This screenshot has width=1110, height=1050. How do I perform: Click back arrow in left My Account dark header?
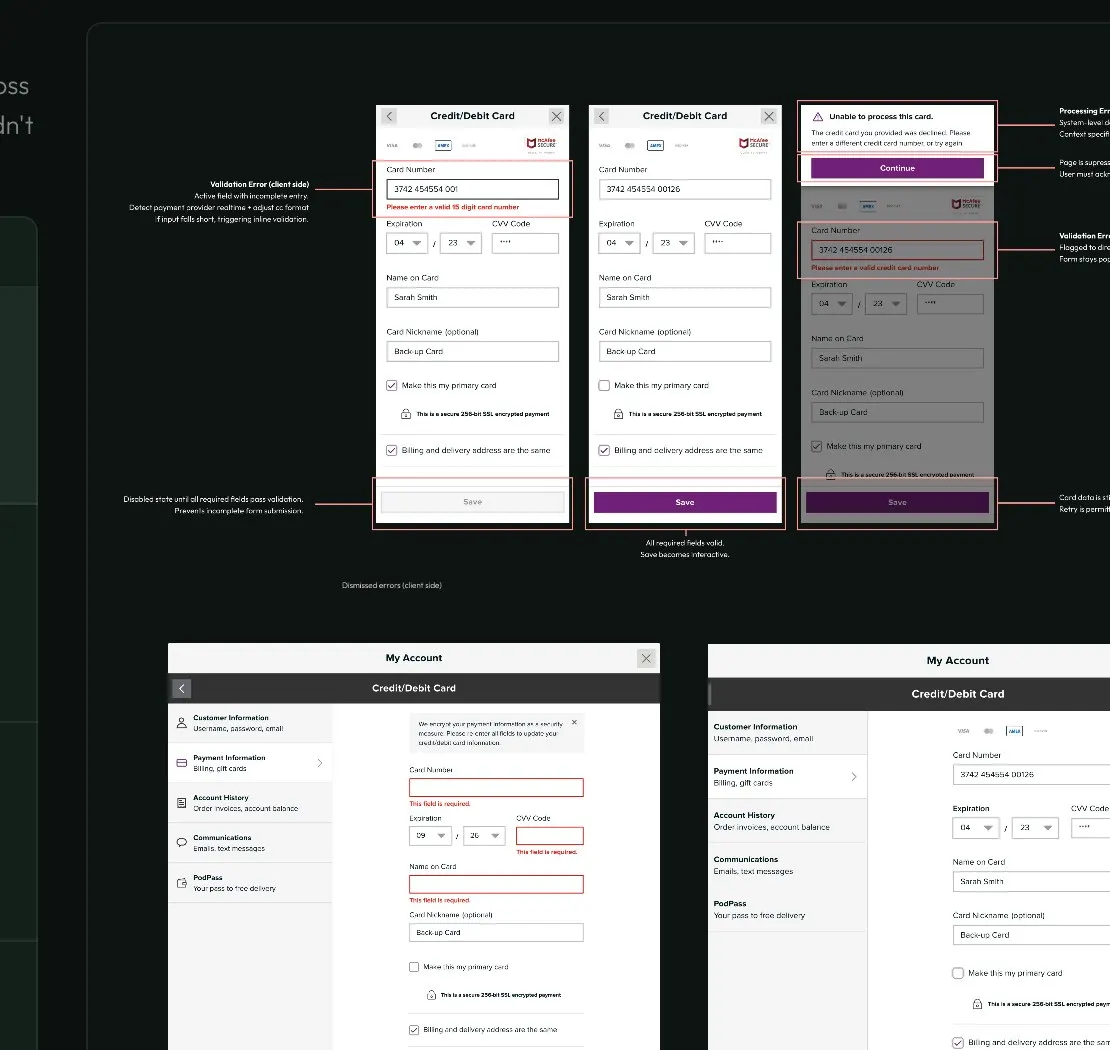pyautogui.click(x=182, y=688)
